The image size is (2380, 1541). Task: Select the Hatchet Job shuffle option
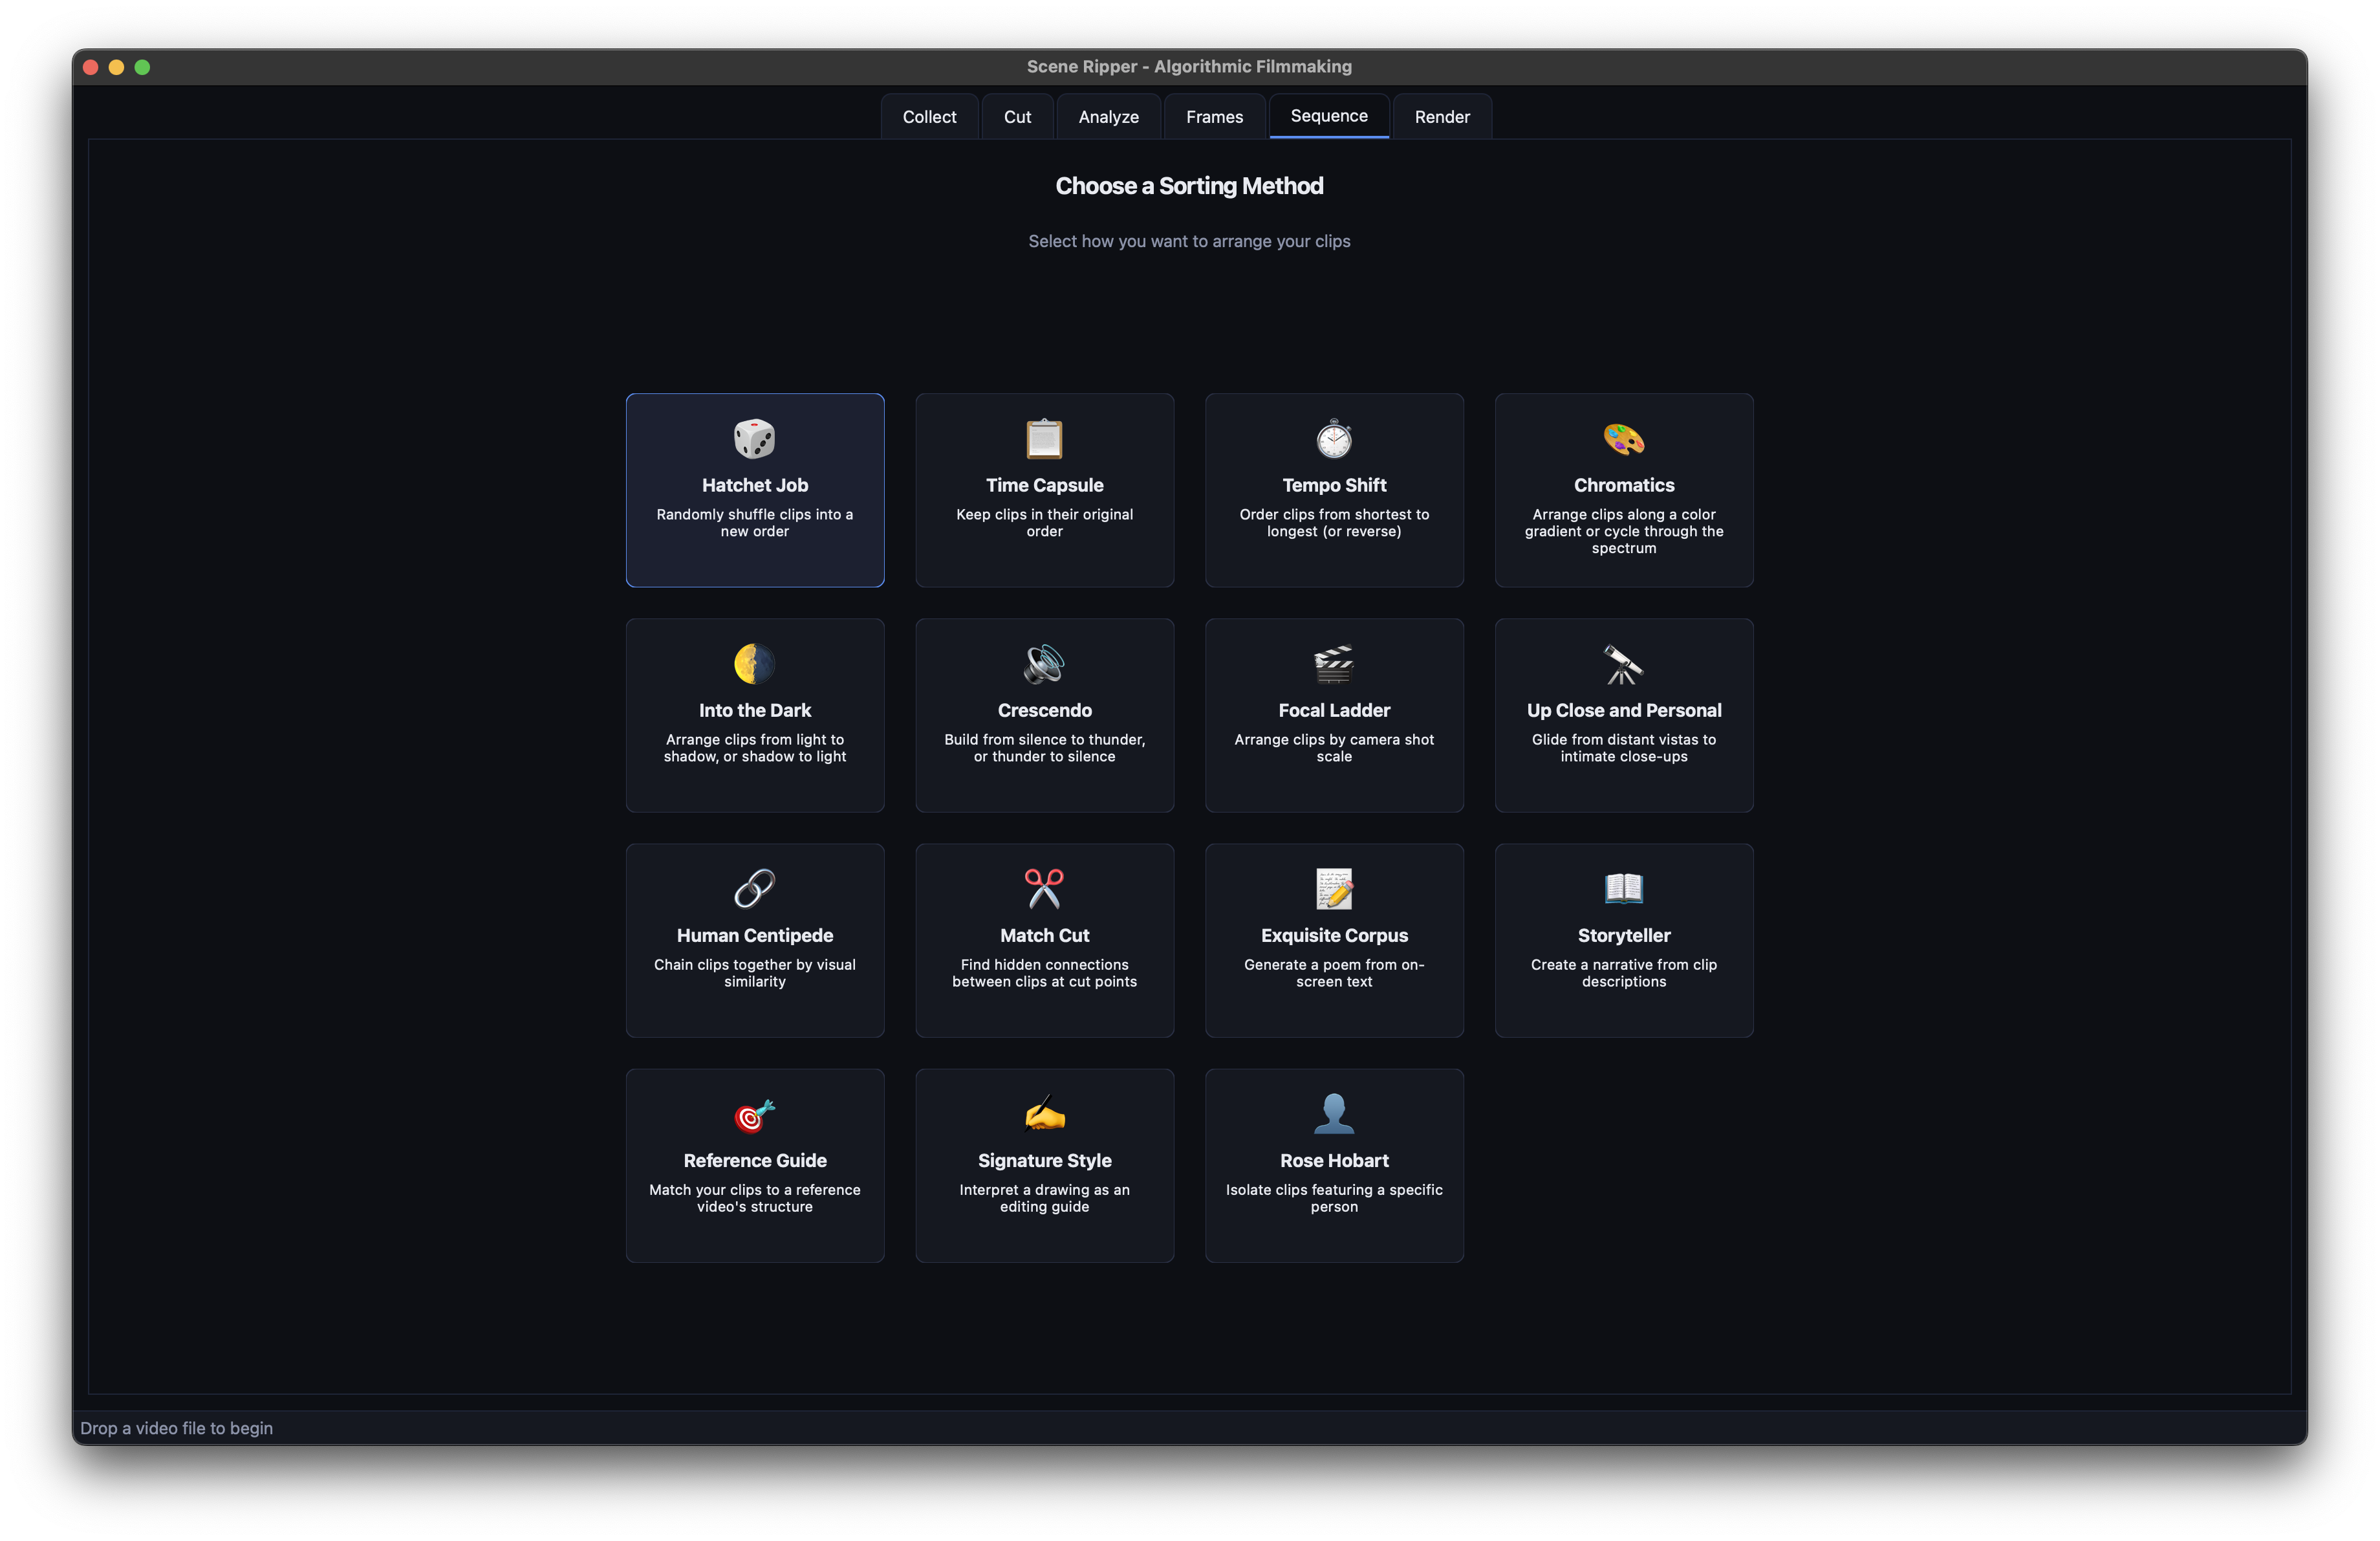pyautogui.click(x=755, y=491)
